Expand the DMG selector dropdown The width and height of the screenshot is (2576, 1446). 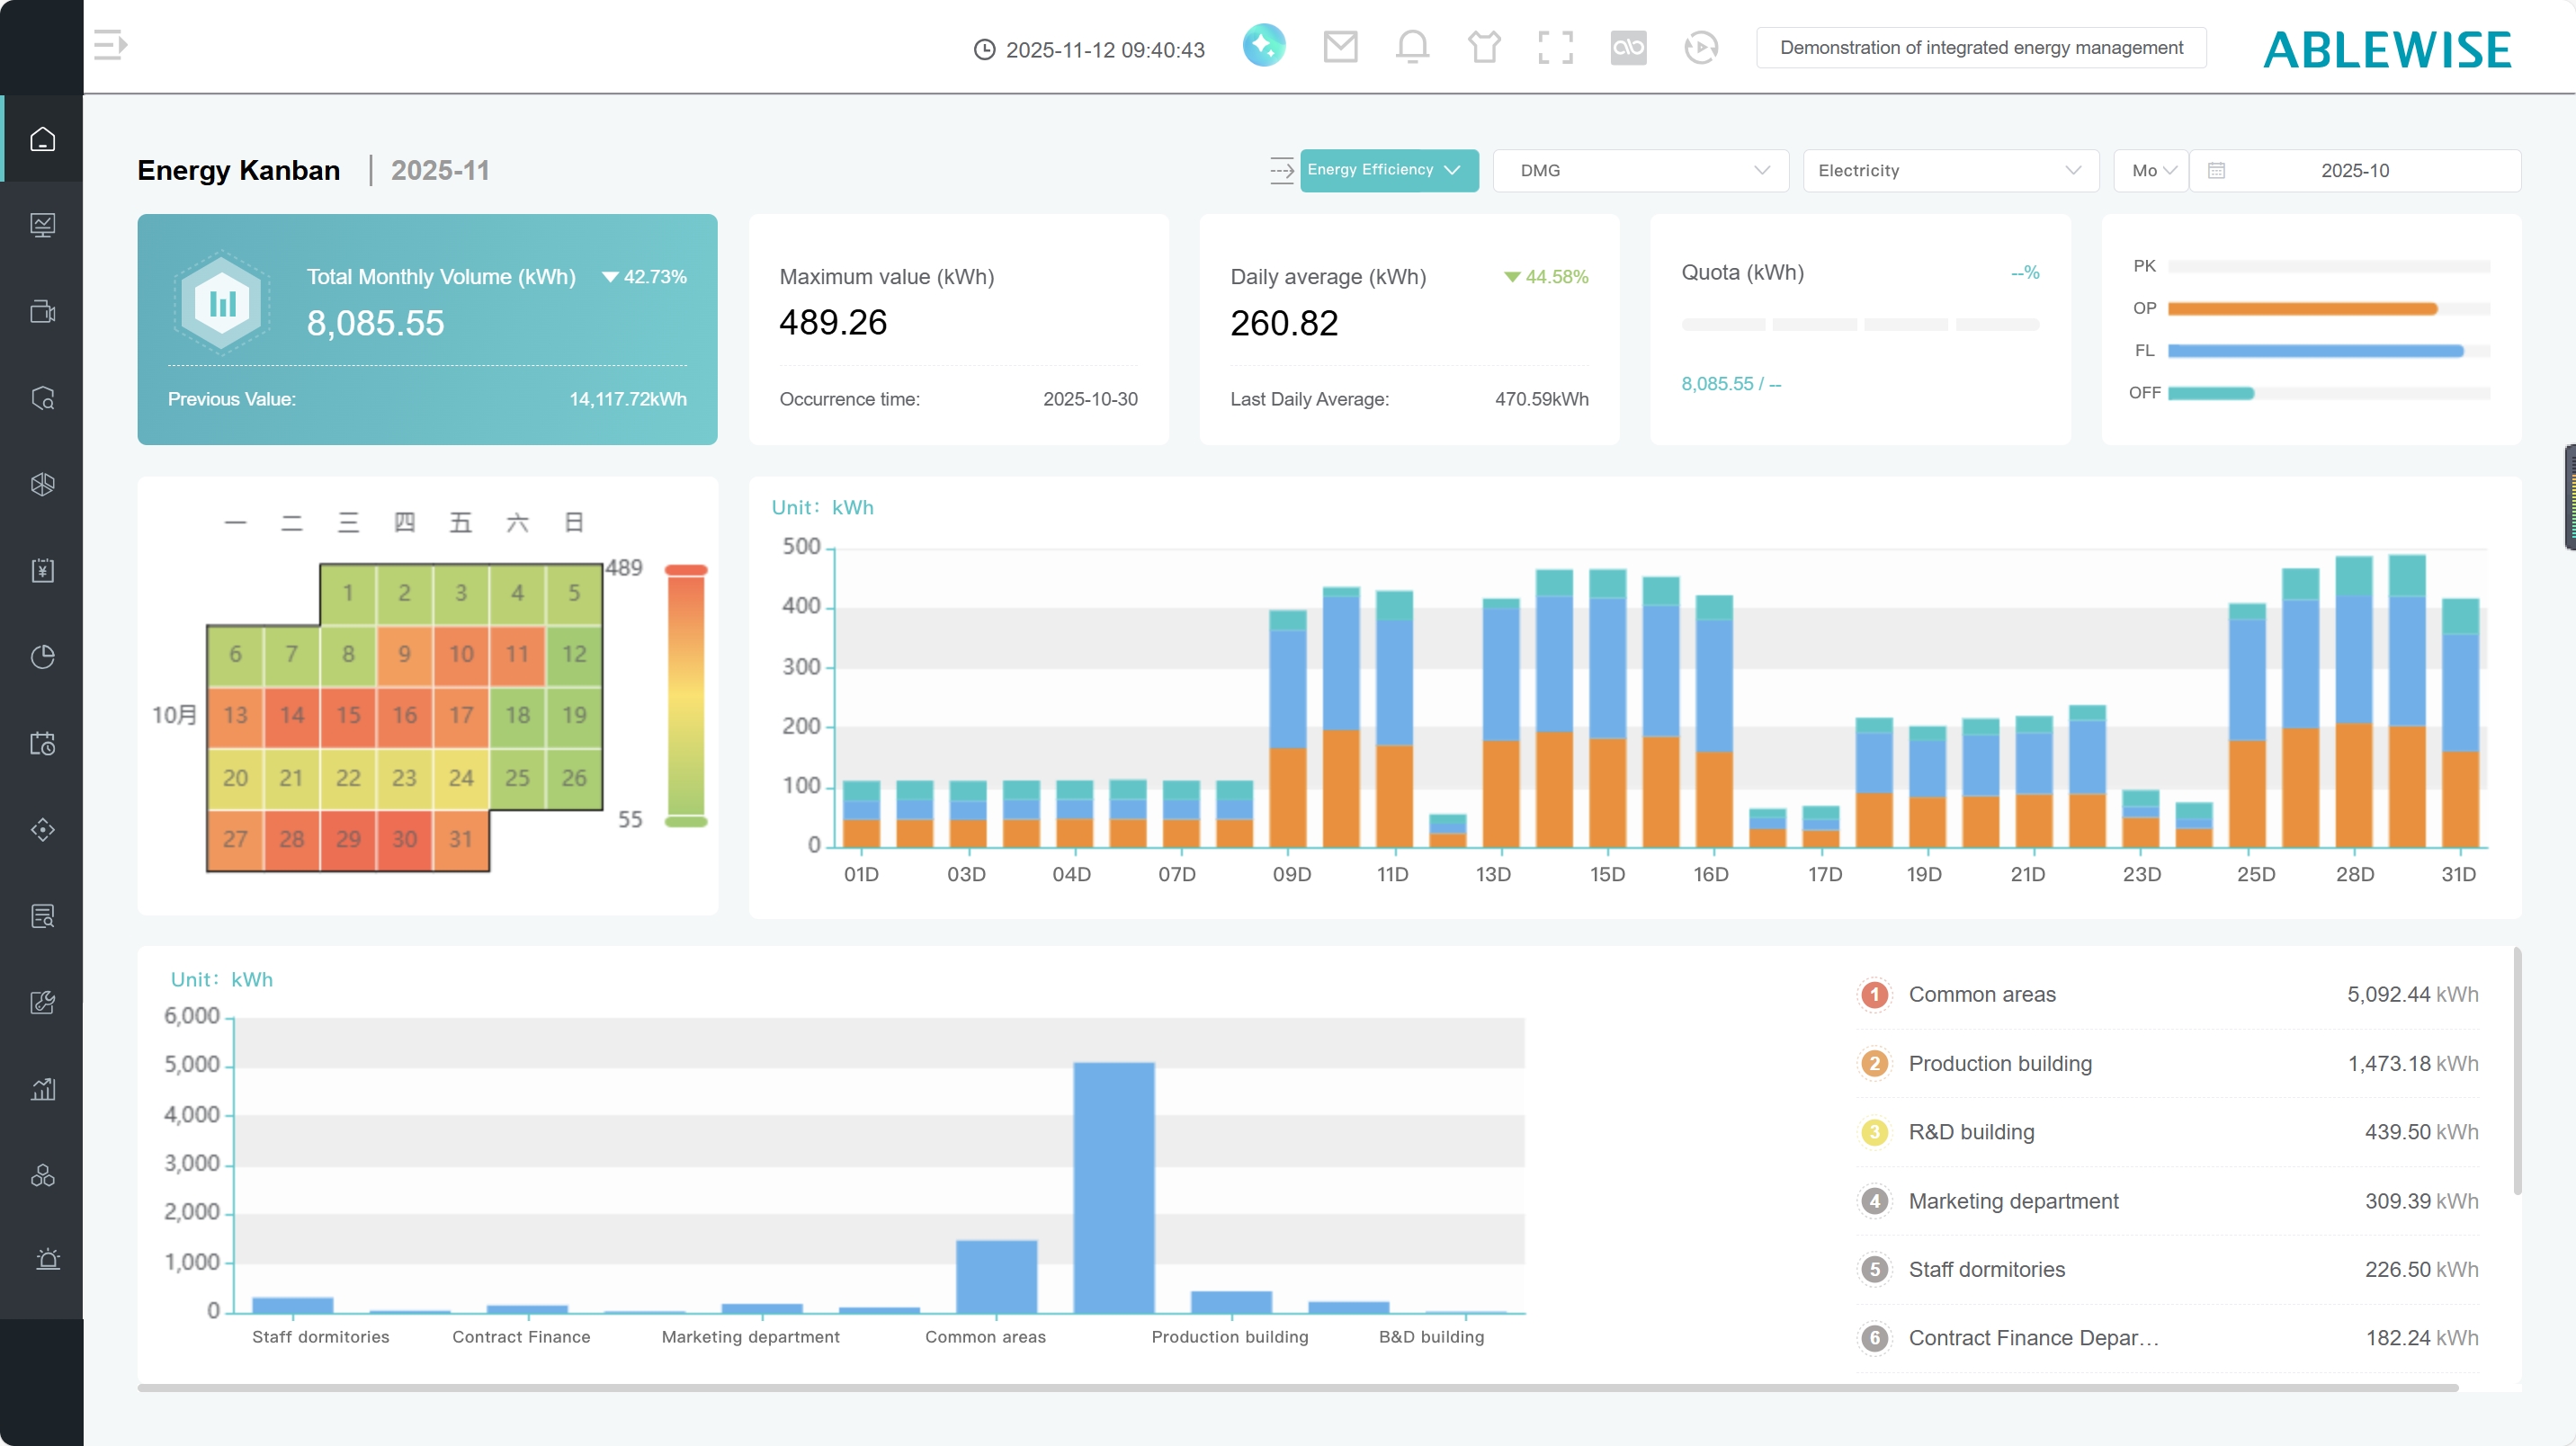coord(1640,171)
